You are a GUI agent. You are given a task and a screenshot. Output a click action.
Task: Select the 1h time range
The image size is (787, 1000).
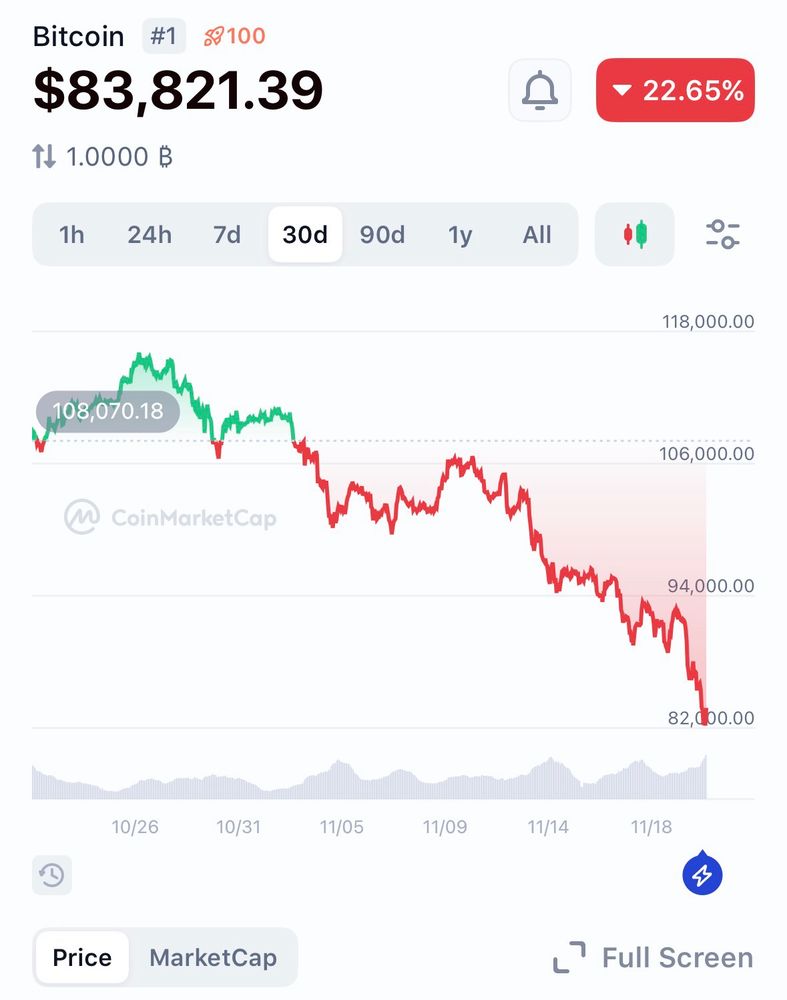pos(72,235)
